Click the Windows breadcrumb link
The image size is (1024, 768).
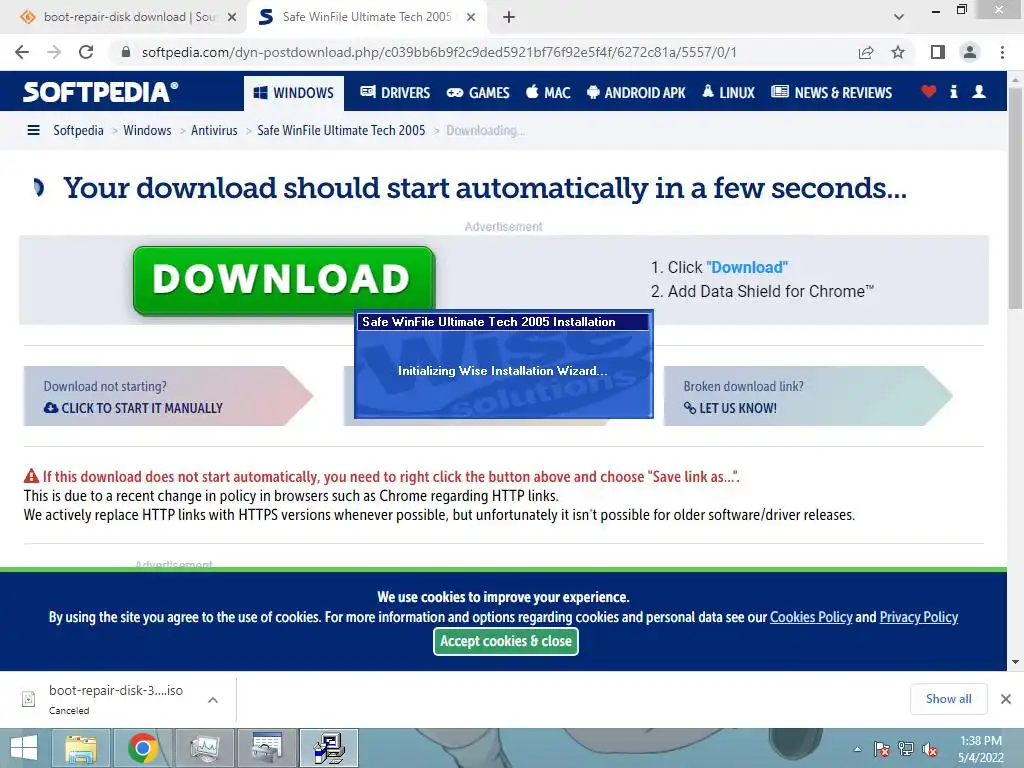tap(147, 131)
